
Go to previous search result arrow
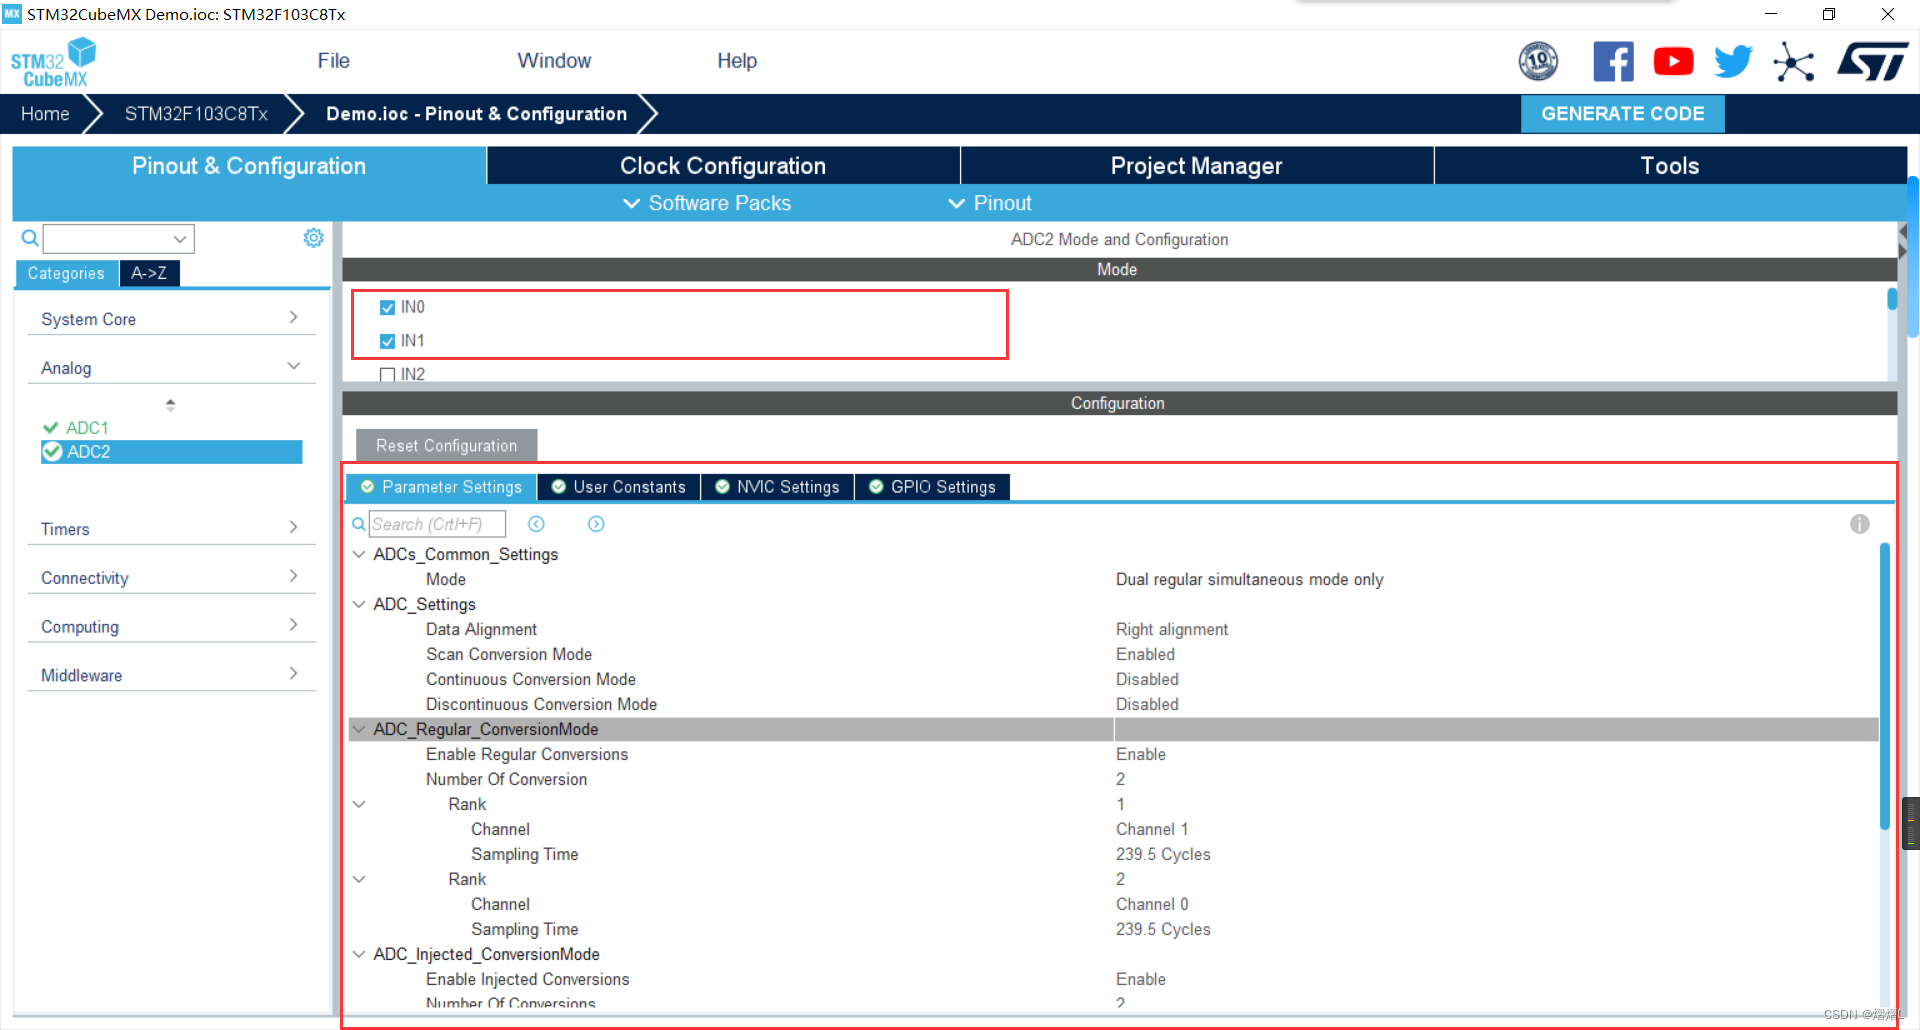click(536, 524)
